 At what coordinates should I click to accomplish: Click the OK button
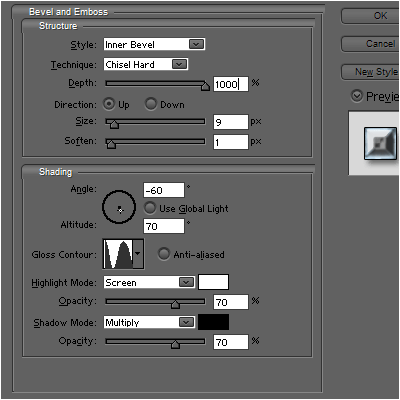[x=370, y=16]
